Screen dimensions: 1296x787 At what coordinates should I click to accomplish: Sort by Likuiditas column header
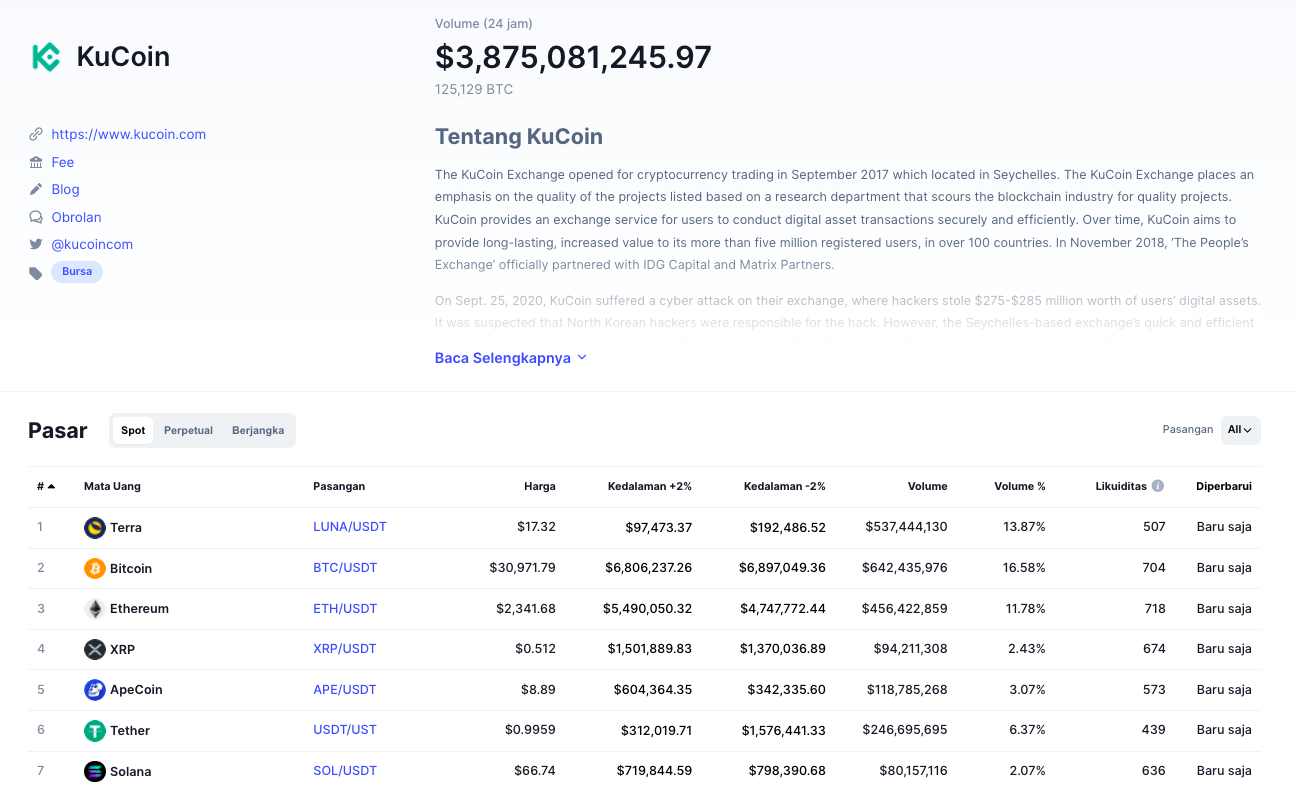1121,486
